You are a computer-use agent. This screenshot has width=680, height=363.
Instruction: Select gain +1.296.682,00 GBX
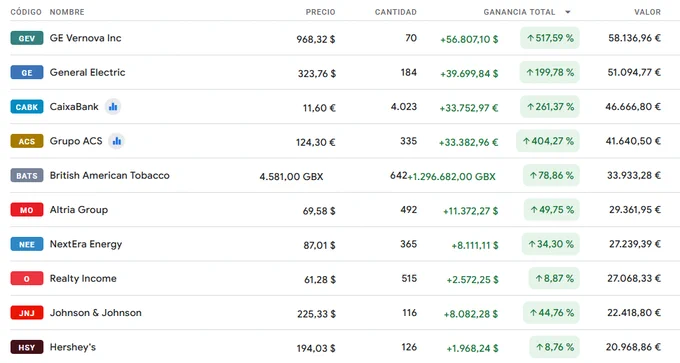pyautogui.click(x=451, y=177)
